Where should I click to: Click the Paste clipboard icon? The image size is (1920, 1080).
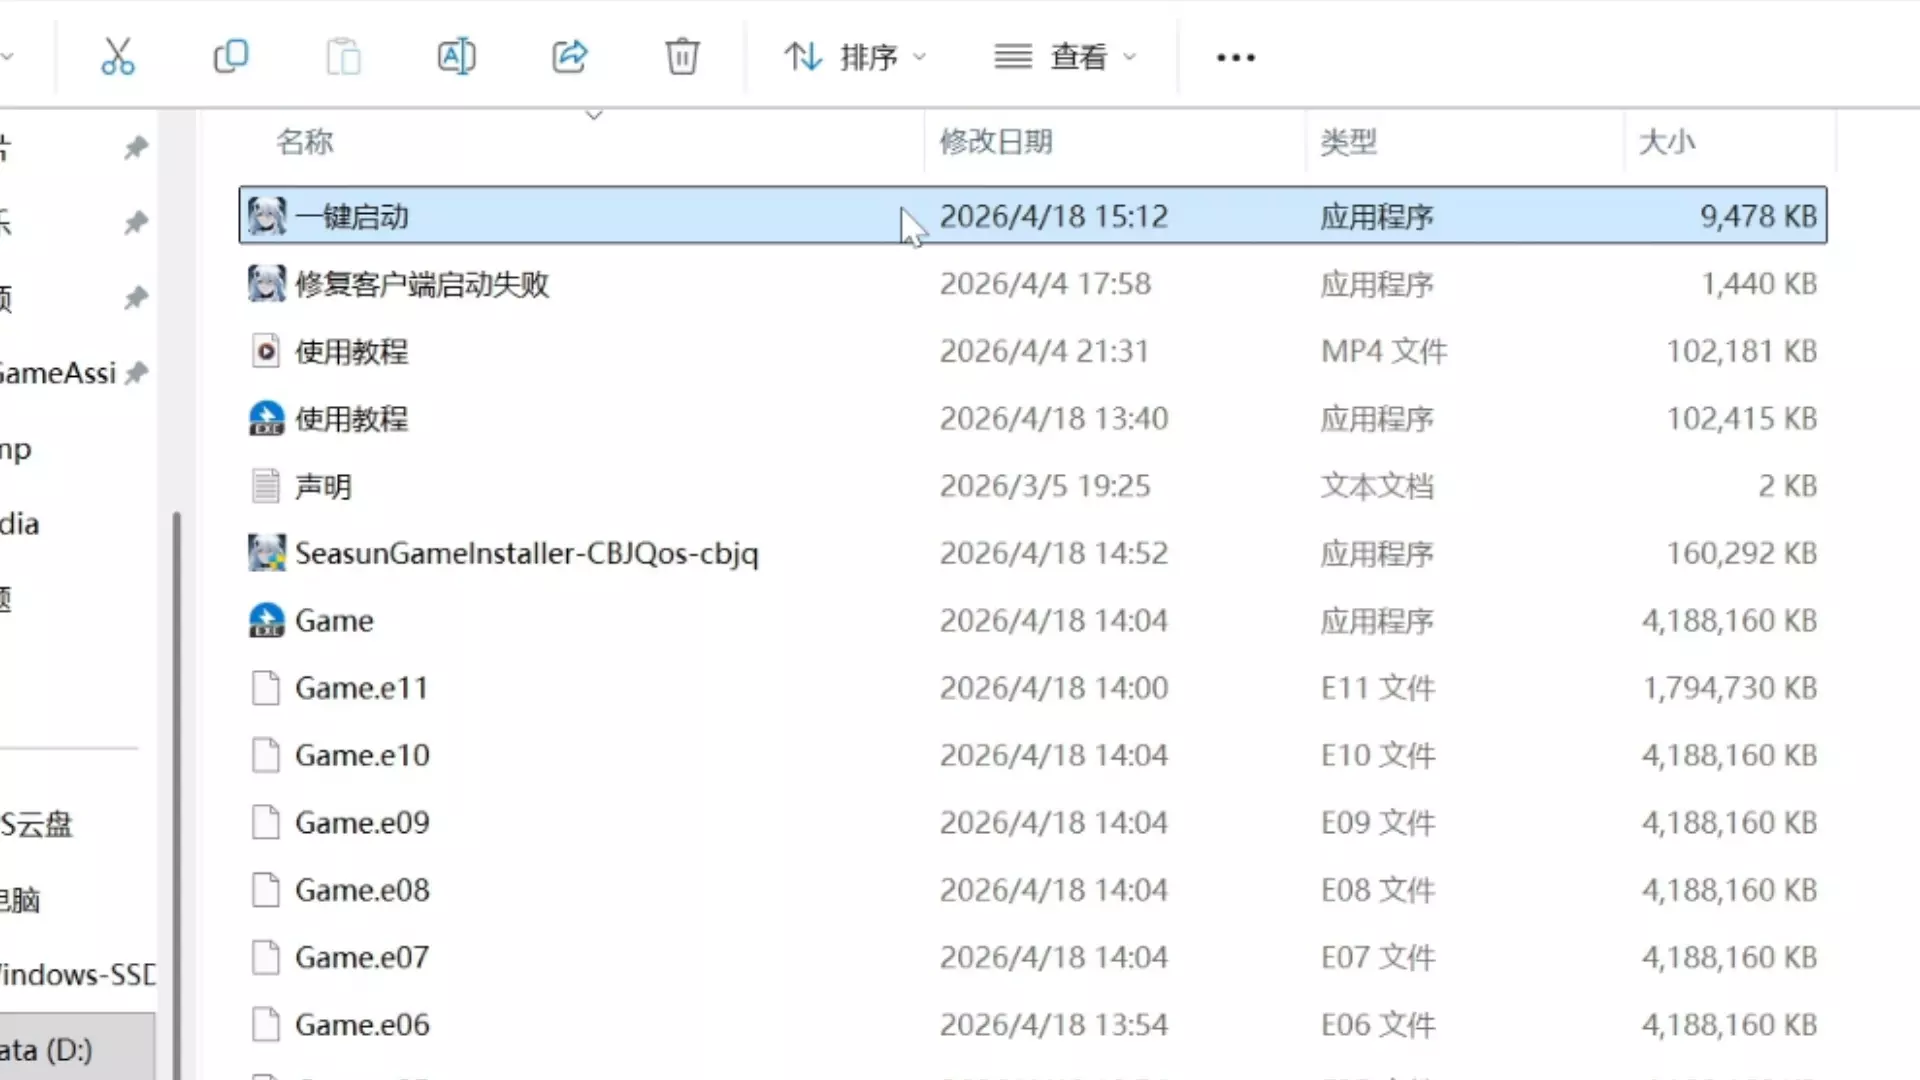point(343,57)
